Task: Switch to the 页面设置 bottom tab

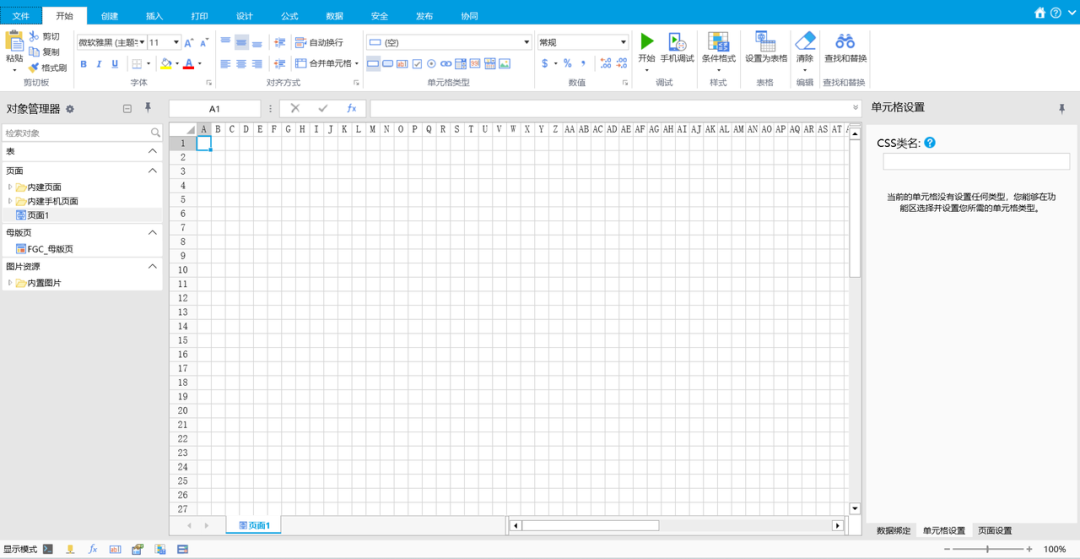Action: (x=995, y=531)
